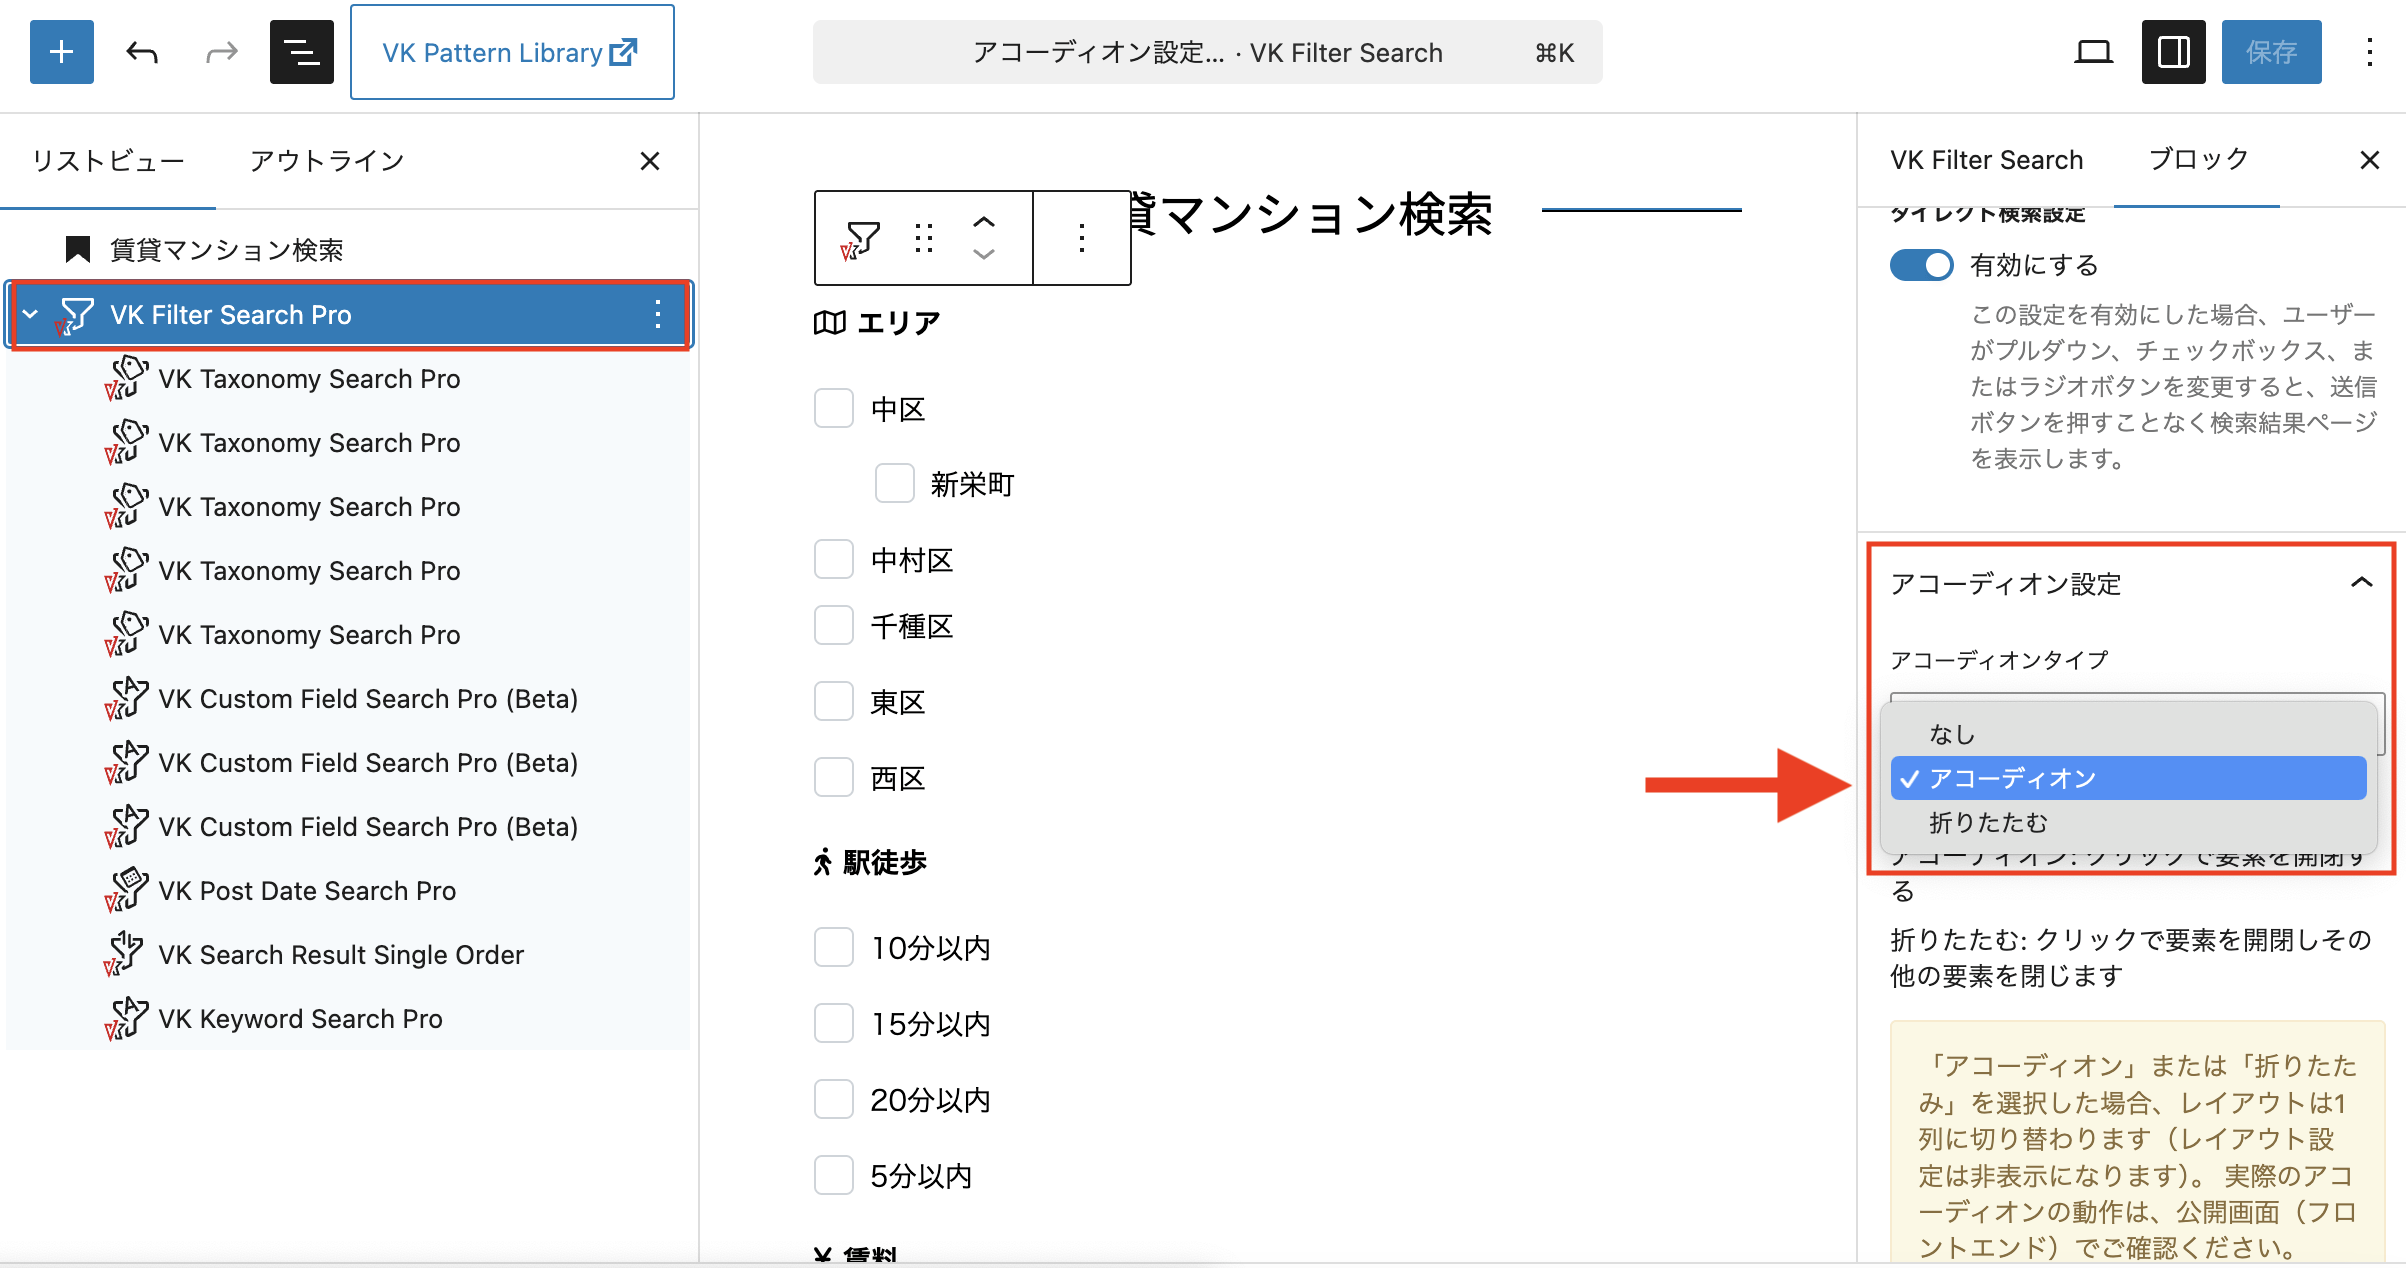2406x1268 pixels.
Task: Click VK Keyword Search Pro icon
Action: point(126,1019)
